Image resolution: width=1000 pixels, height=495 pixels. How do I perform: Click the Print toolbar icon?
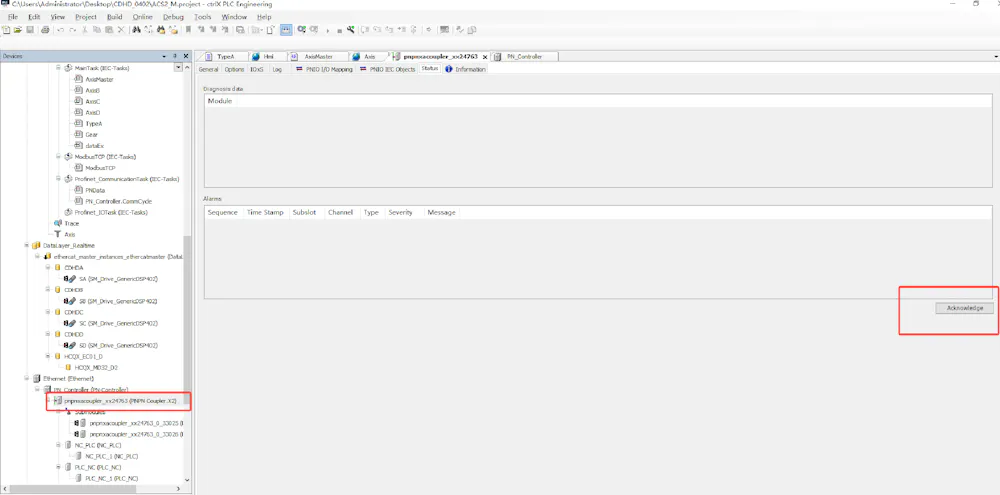click(x=45, y=29)
